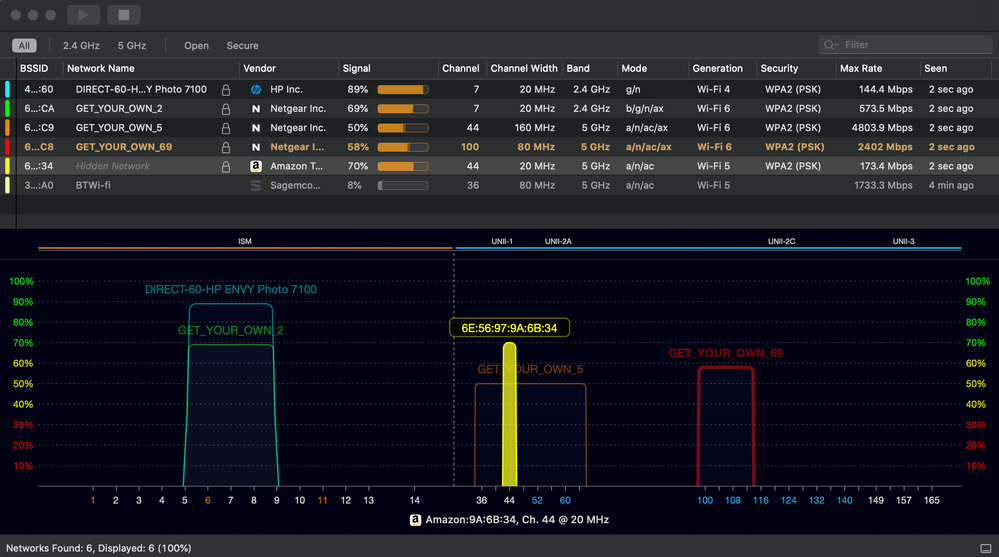This screenshot has width=999, height=557.
Task: Open the filter search options magnifier dropdown
Action: pos(831,45)
